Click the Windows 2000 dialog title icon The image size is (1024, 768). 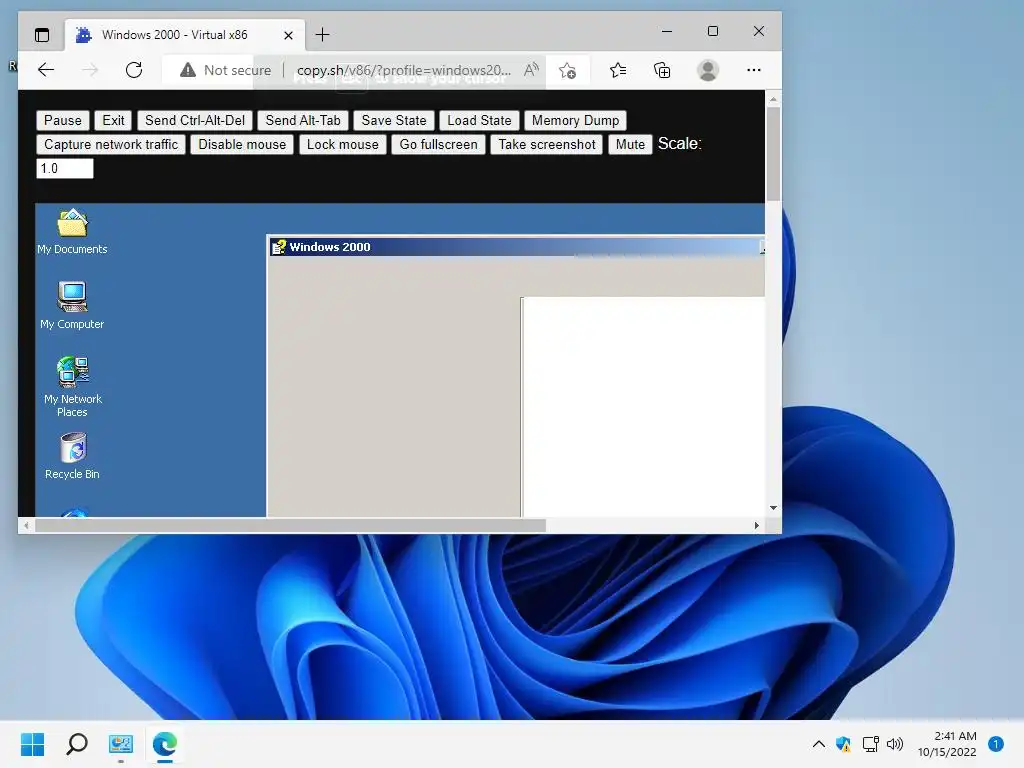click(x=279, y=247)
